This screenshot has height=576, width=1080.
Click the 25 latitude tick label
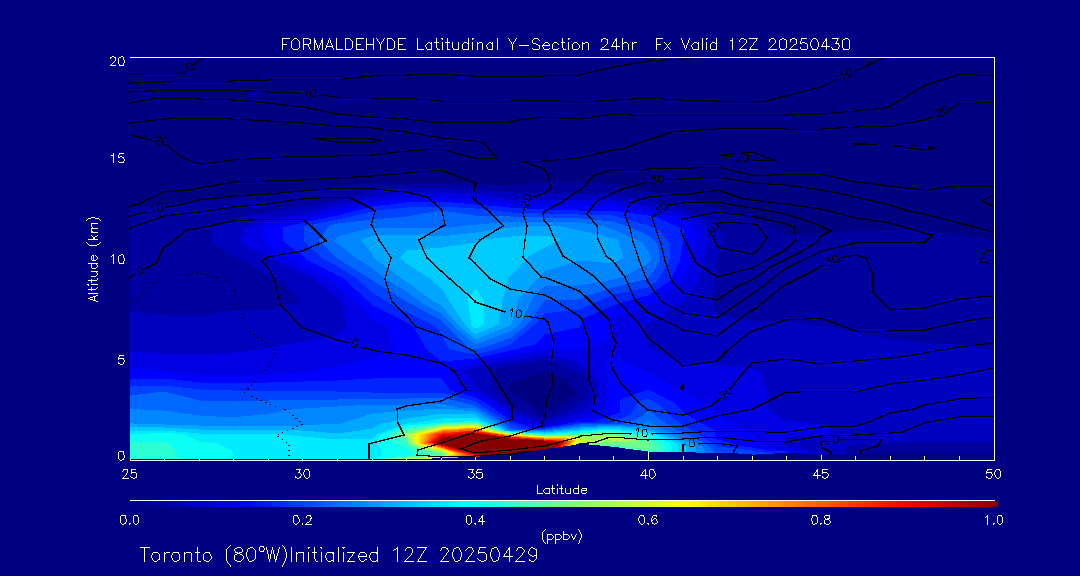click(129, 473)
